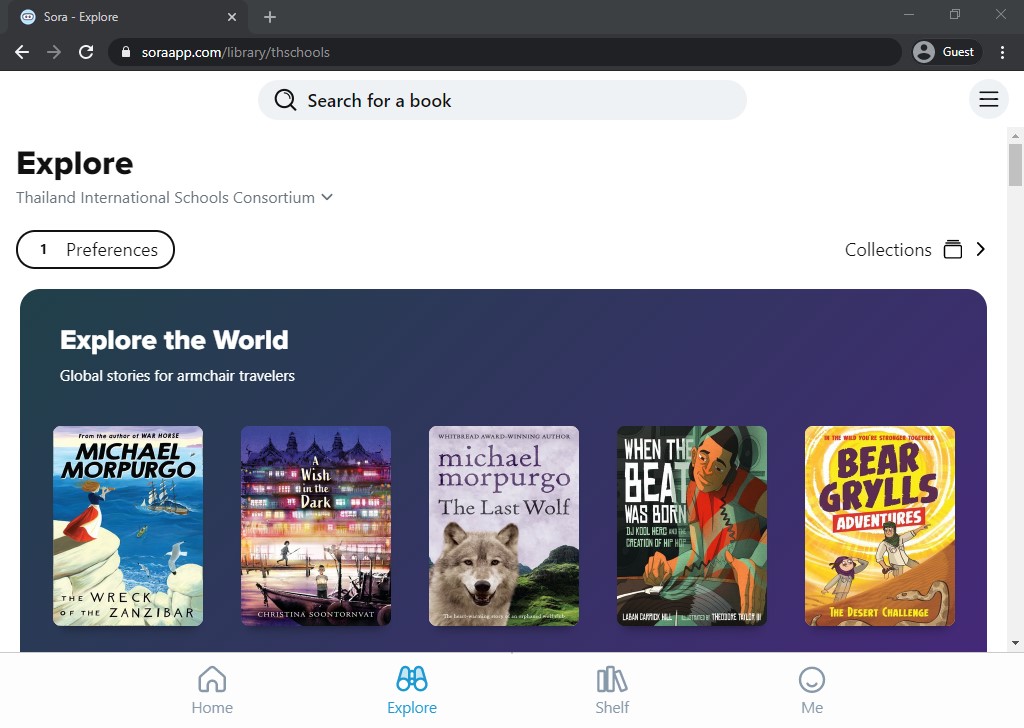
Task: Click the scrollbar down arrow
Action: tap(1015, 643)
